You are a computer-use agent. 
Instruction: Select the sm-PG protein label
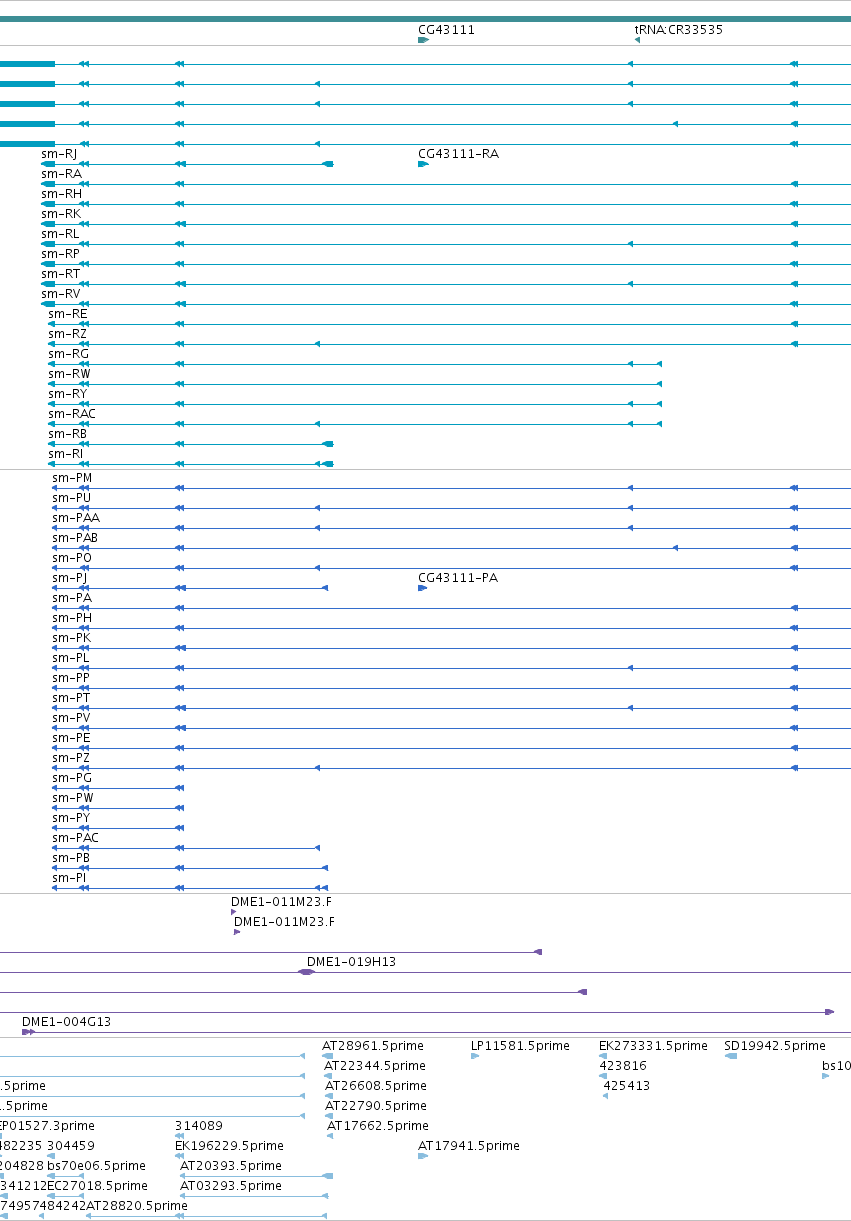click(72, 778)
